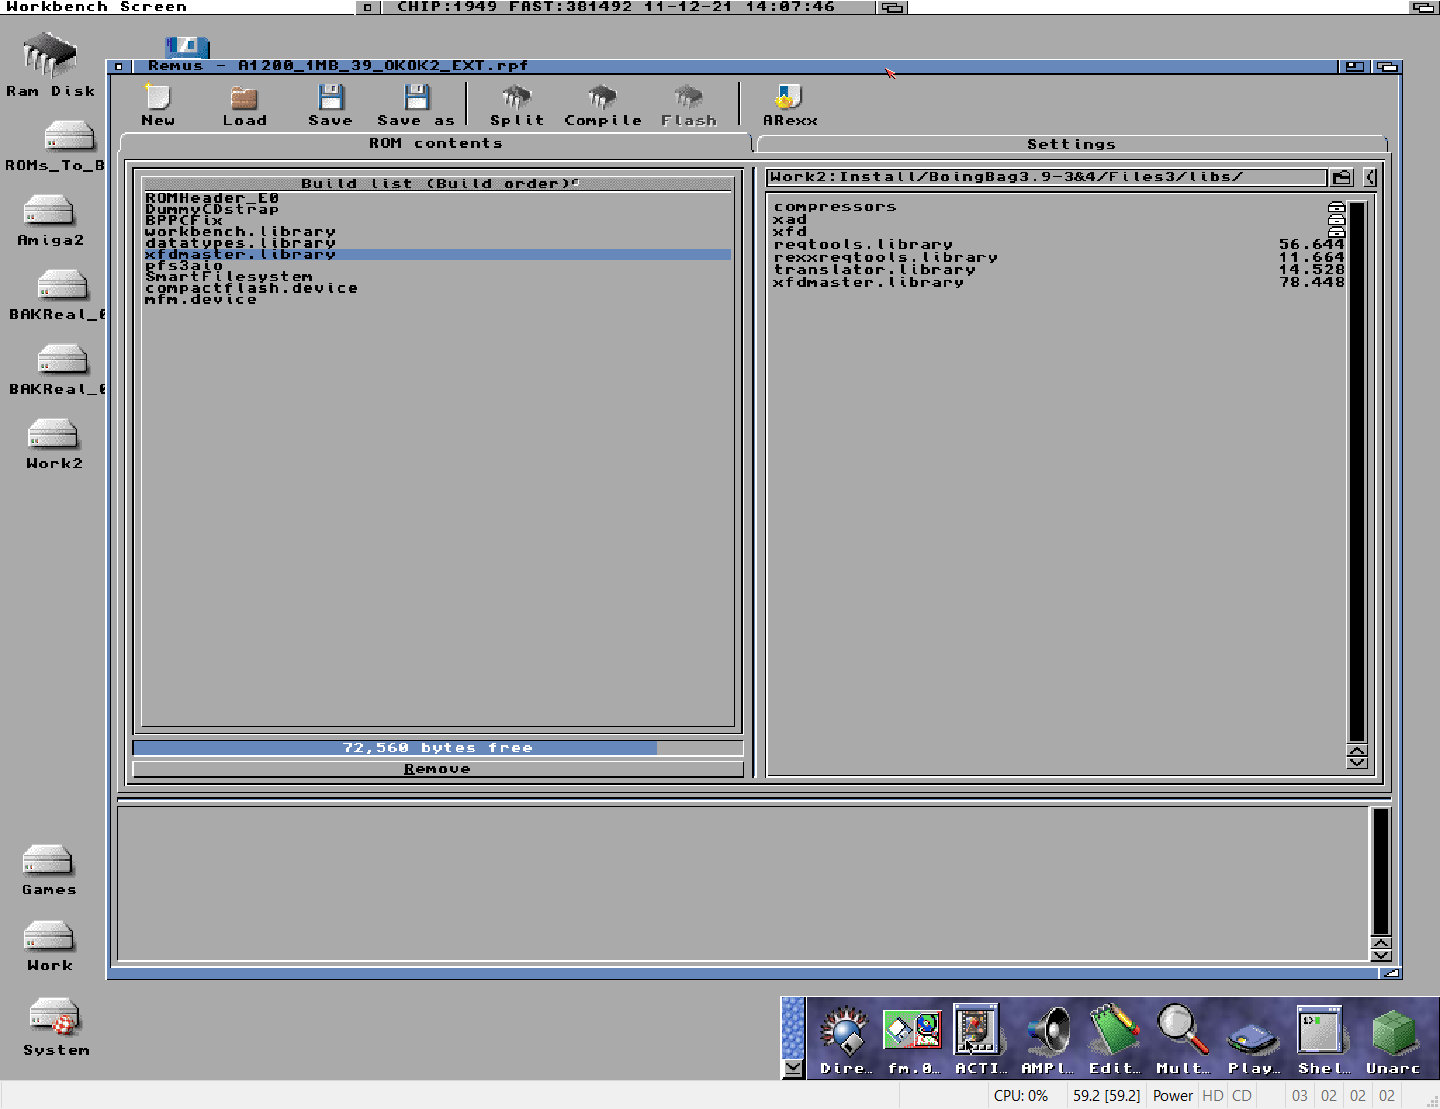Screen dimensions: 1440x1109
Task: Click the CPU: 0% status bar entry
Action: point(1021,1096)
